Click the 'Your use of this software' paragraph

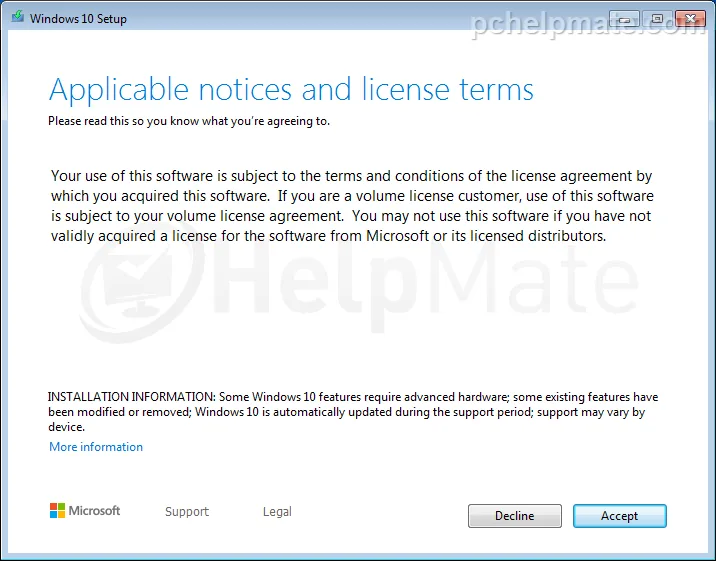352,206
